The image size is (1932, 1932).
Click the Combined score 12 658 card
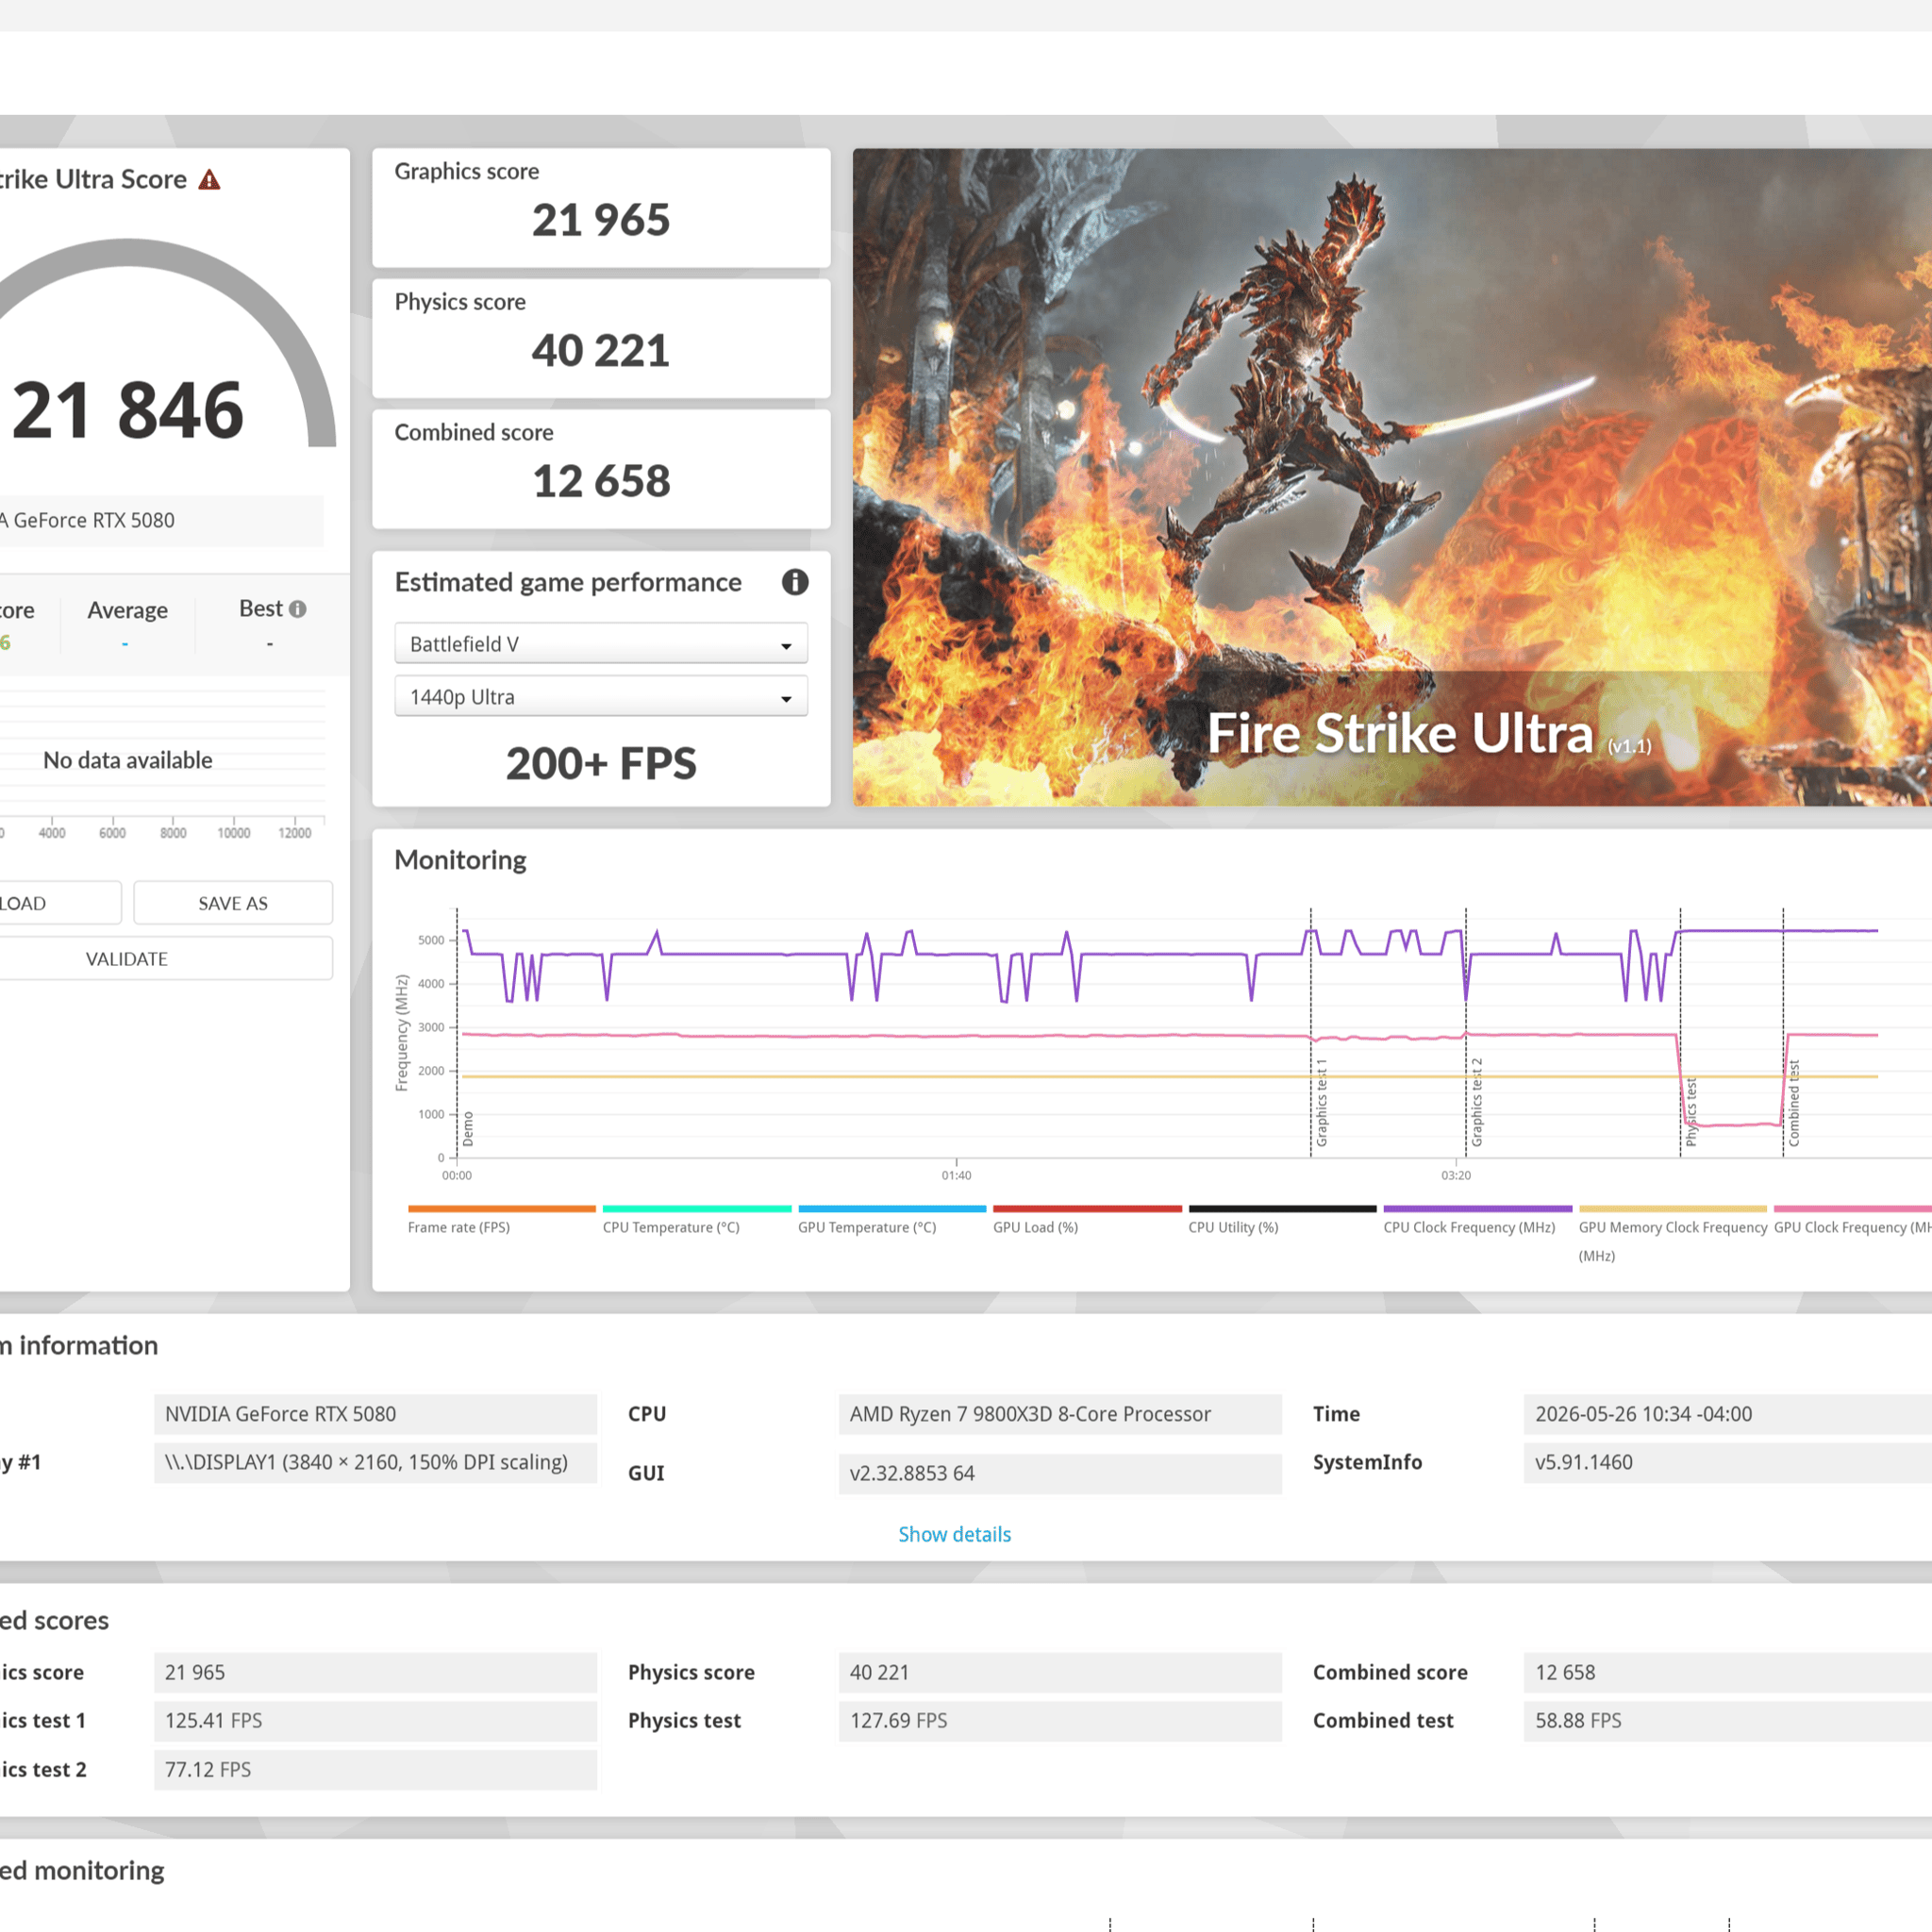[x=601, y=469]
